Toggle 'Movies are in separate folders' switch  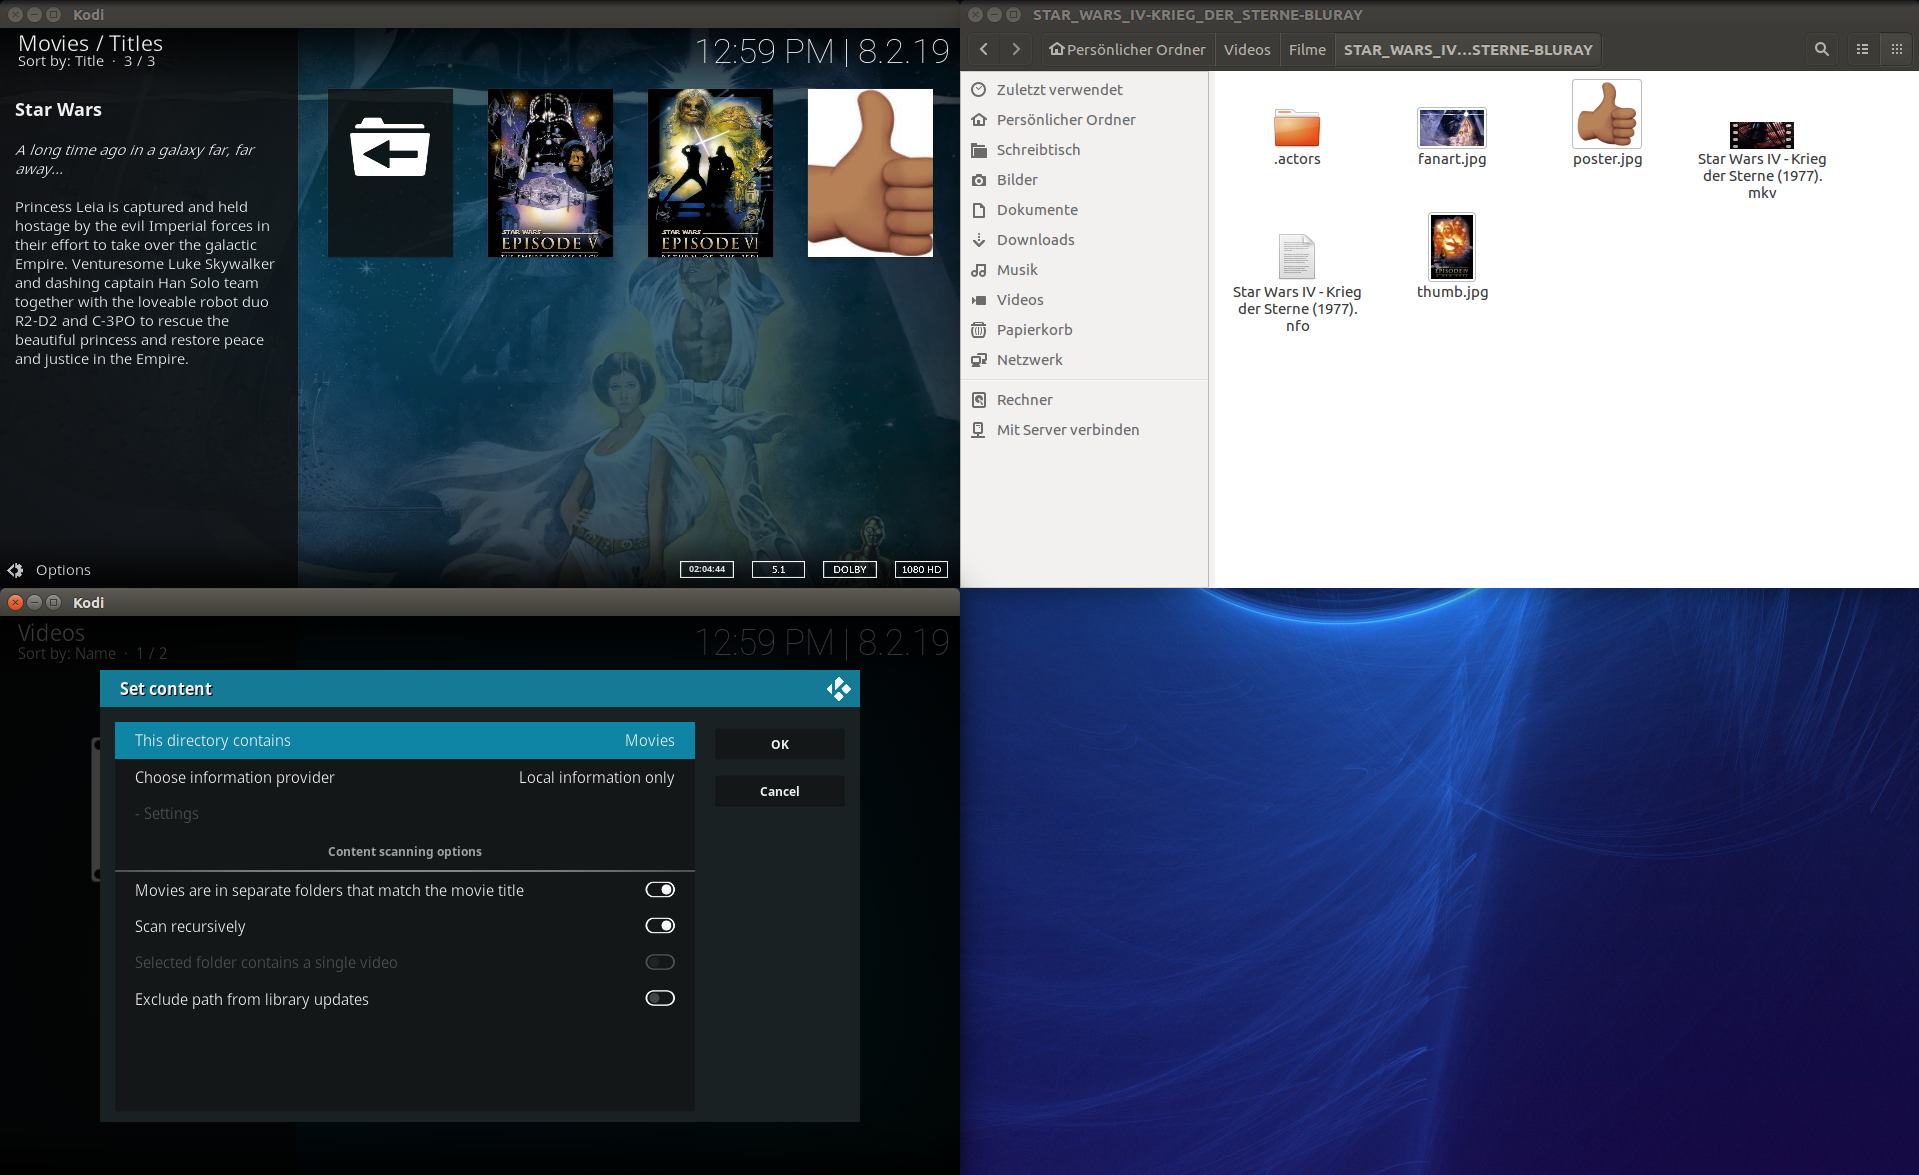point(660,890)
